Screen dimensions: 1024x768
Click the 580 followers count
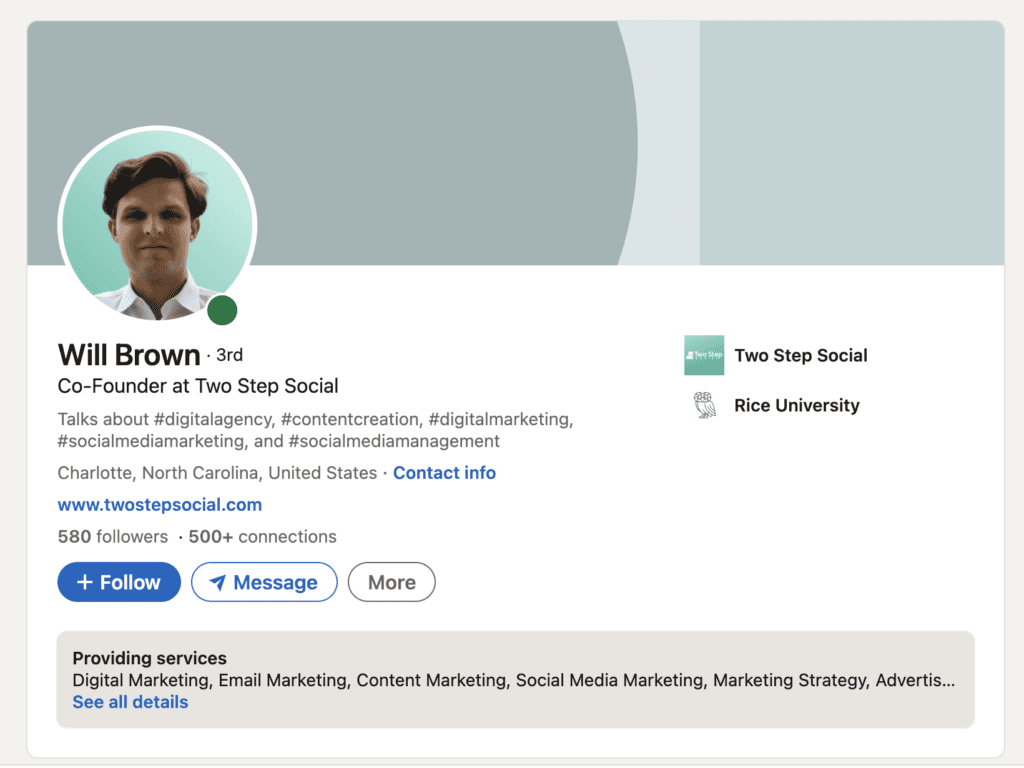(113, 537)
